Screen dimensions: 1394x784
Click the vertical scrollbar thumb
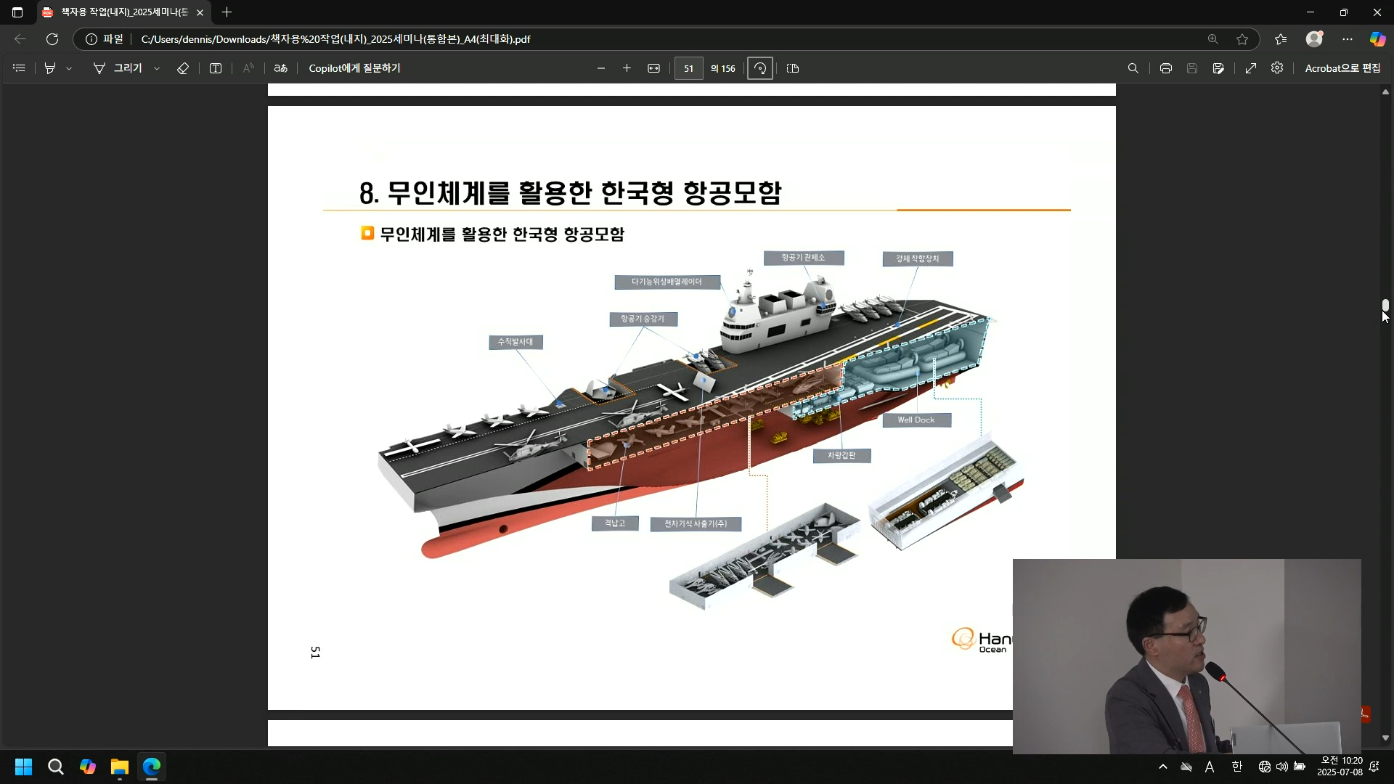point(1386,305)
